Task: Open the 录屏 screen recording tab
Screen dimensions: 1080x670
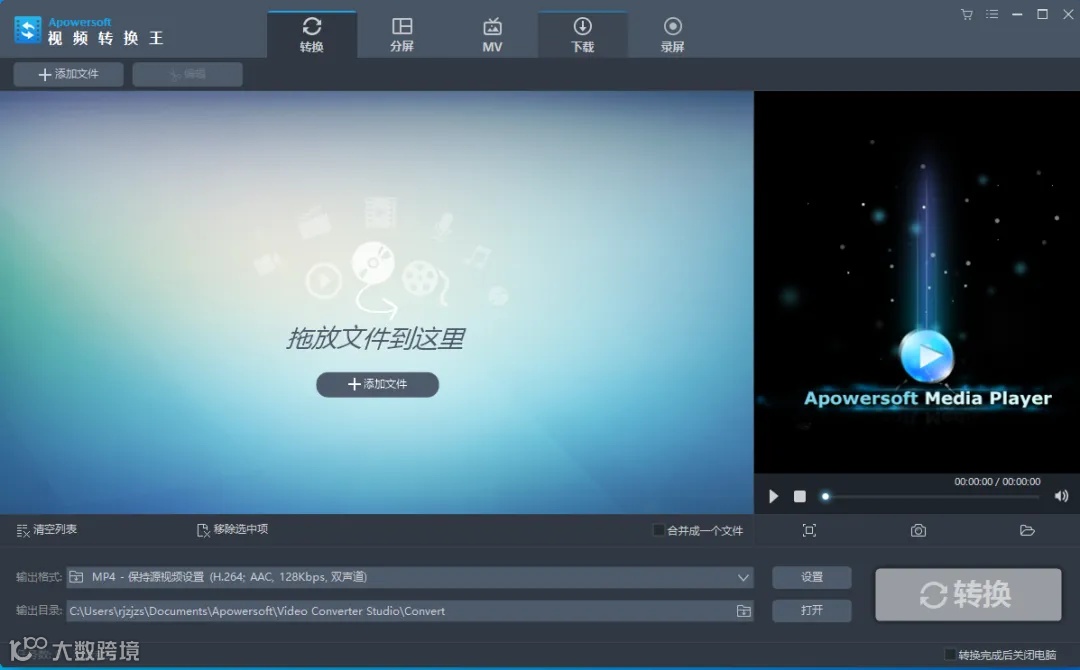Action: [x=672, y=34]
